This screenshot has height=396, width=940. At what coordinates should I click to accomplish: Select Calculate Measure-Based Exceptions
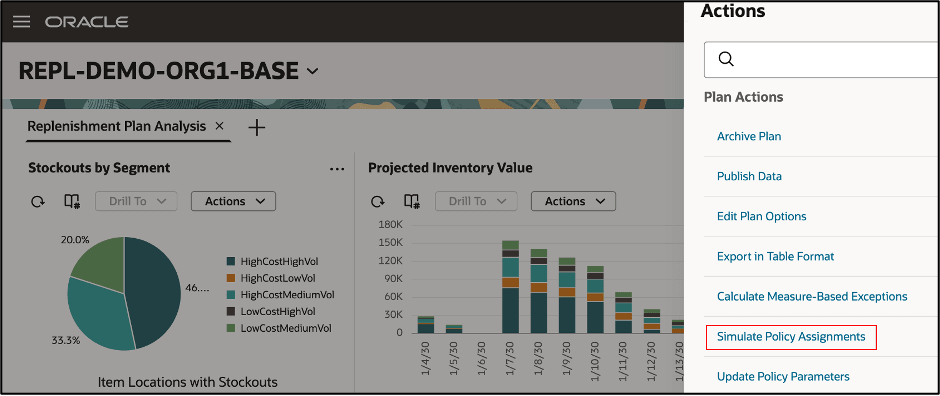click(x=812, y=297)
